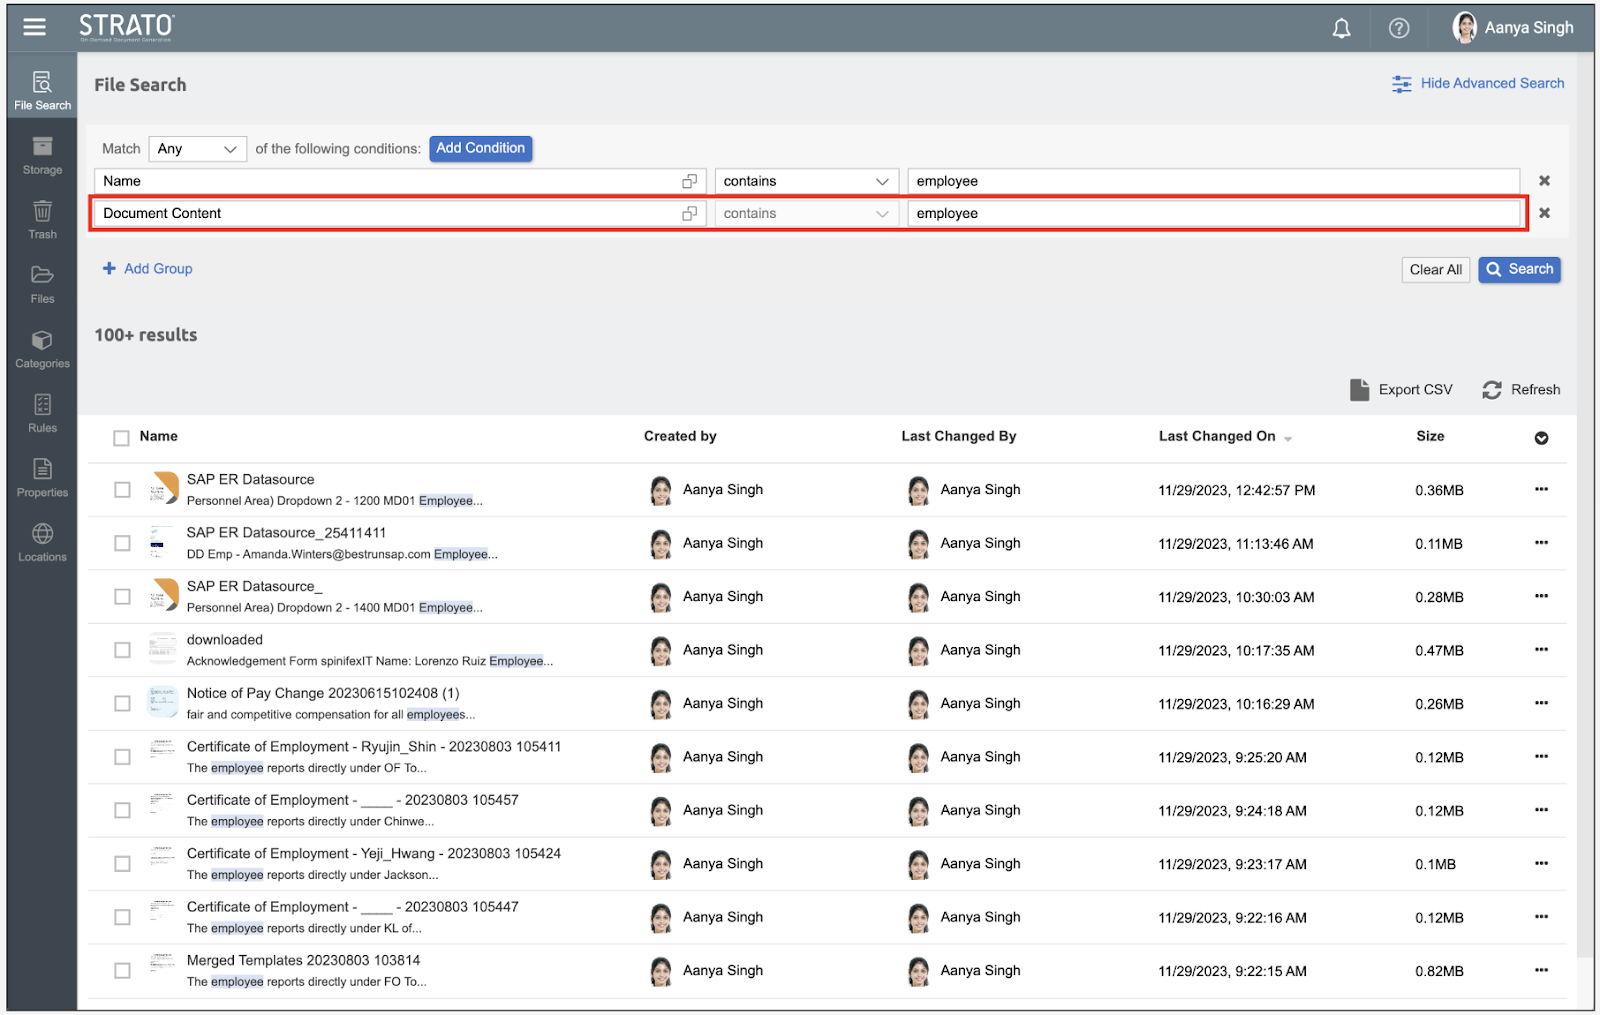This screenshot has width=1600, height=1015.
Task: Select checkbox for Merged Templates 20230803 103814
Action: coord(122,971)
